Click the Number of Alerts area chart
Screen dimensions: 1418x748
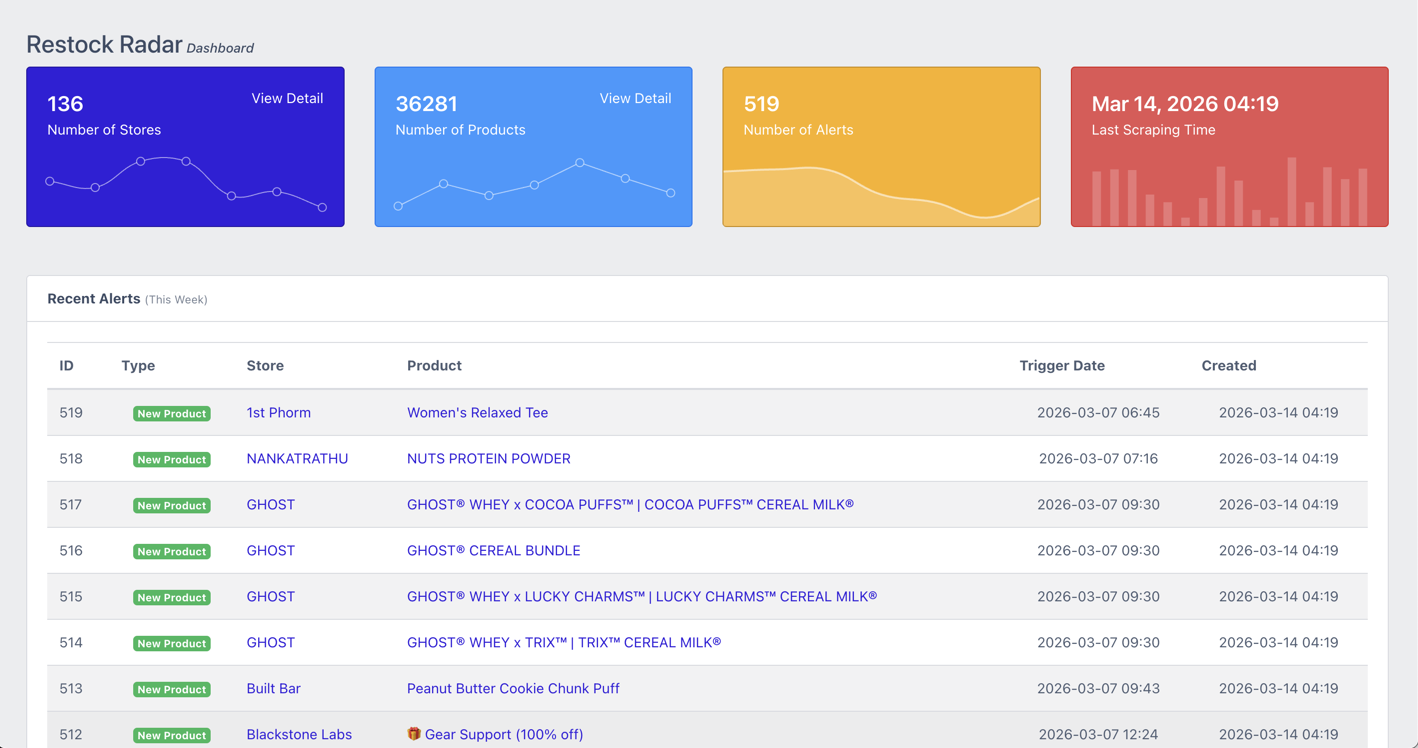[881, 196]
